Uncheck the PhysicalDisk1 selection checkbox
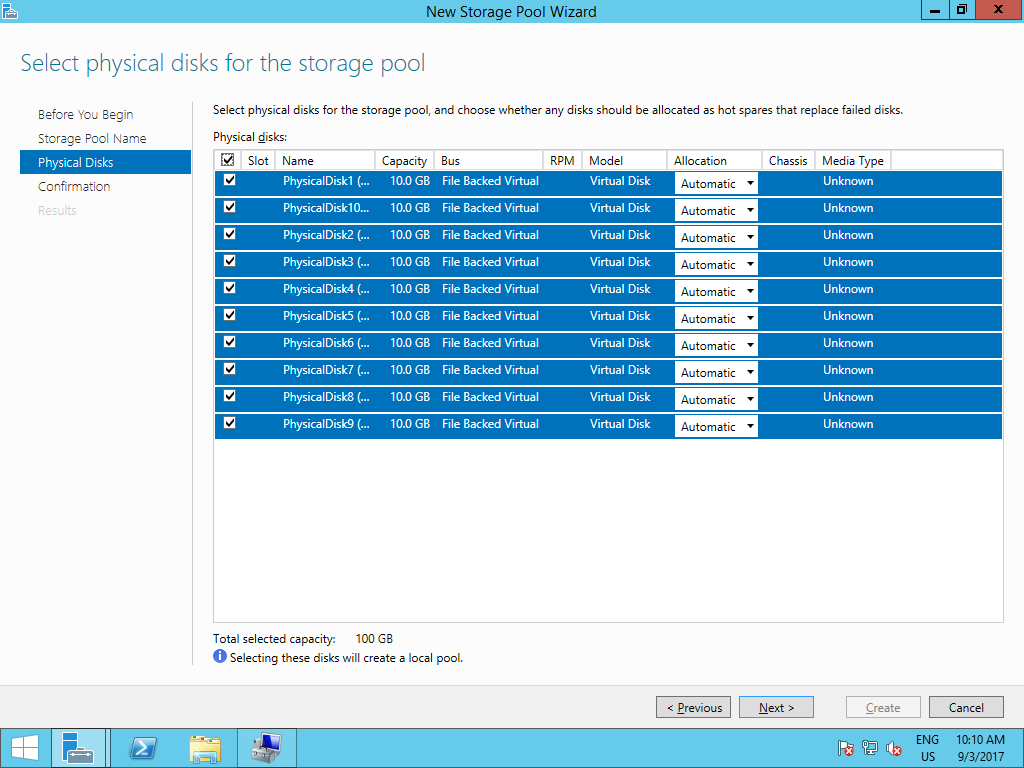 [228, 180]
